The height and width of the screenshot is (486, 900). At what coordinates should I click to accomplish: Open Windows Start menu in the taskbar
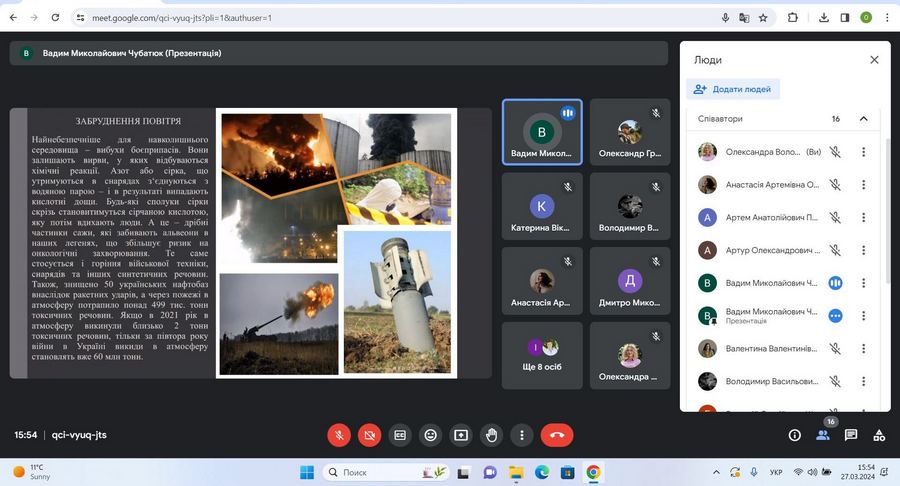point(306,472)
